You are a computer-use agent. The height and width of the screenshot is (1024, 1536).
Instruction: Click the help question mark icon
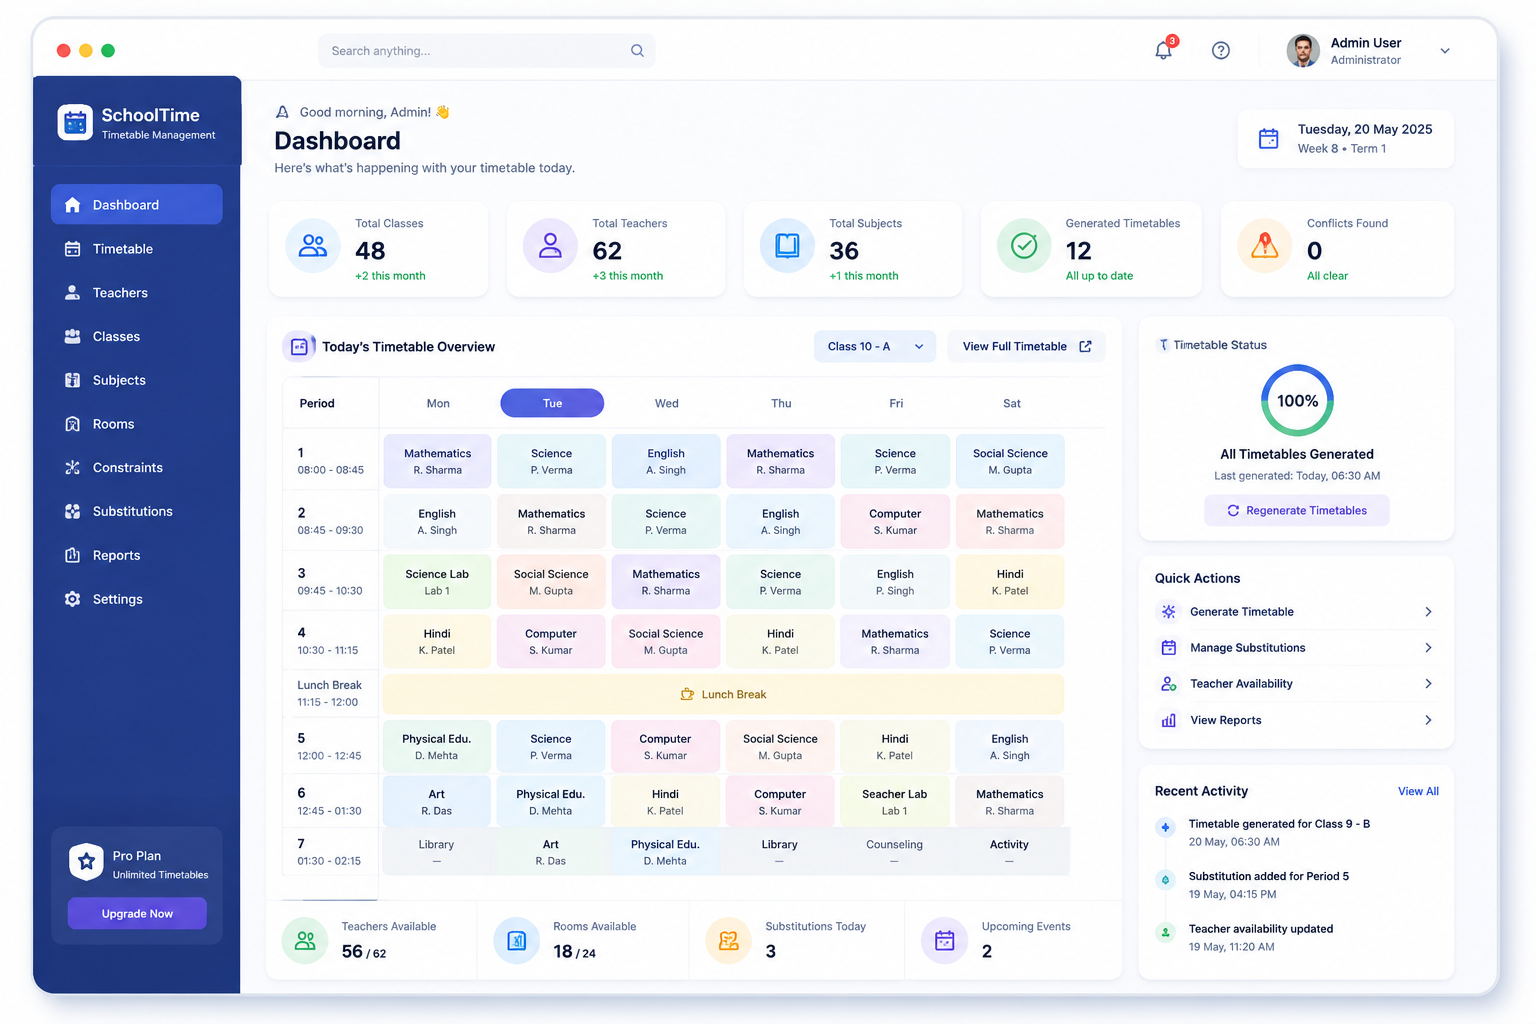1221,50
